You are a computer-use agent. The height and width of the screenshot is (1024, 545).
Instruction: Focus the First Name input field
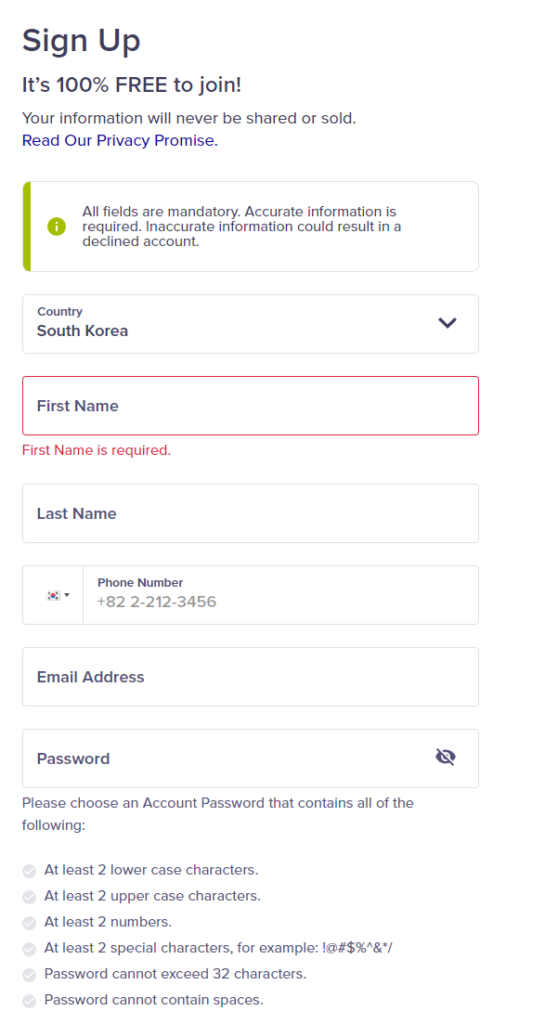pyautogui.click(x=251, y=406)
